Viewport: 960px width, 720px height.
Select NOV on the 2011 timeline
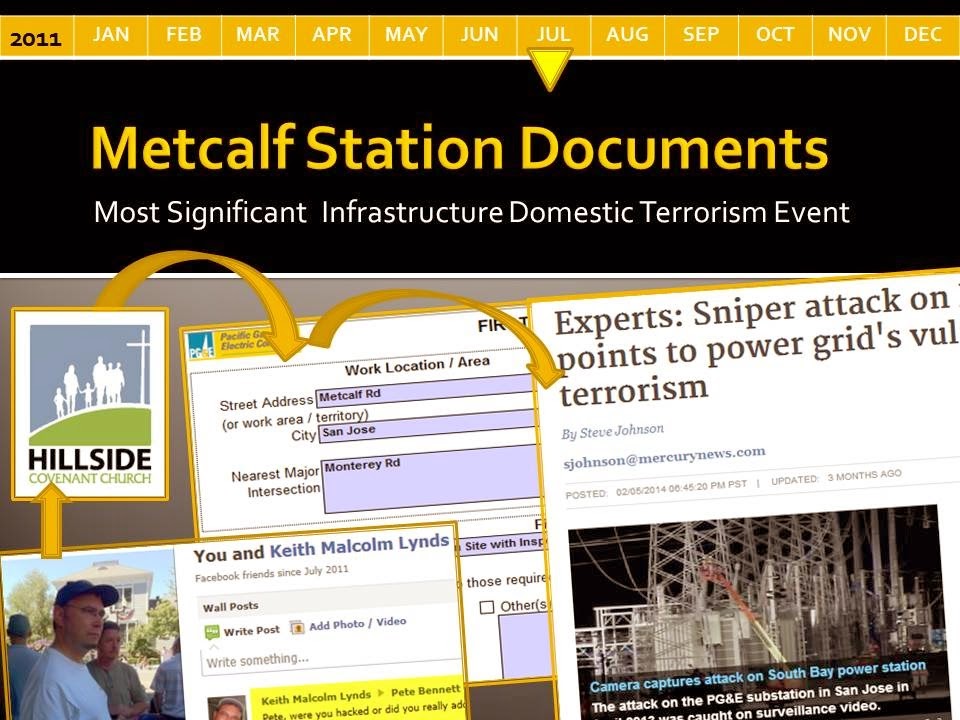(x=849, y=35)
